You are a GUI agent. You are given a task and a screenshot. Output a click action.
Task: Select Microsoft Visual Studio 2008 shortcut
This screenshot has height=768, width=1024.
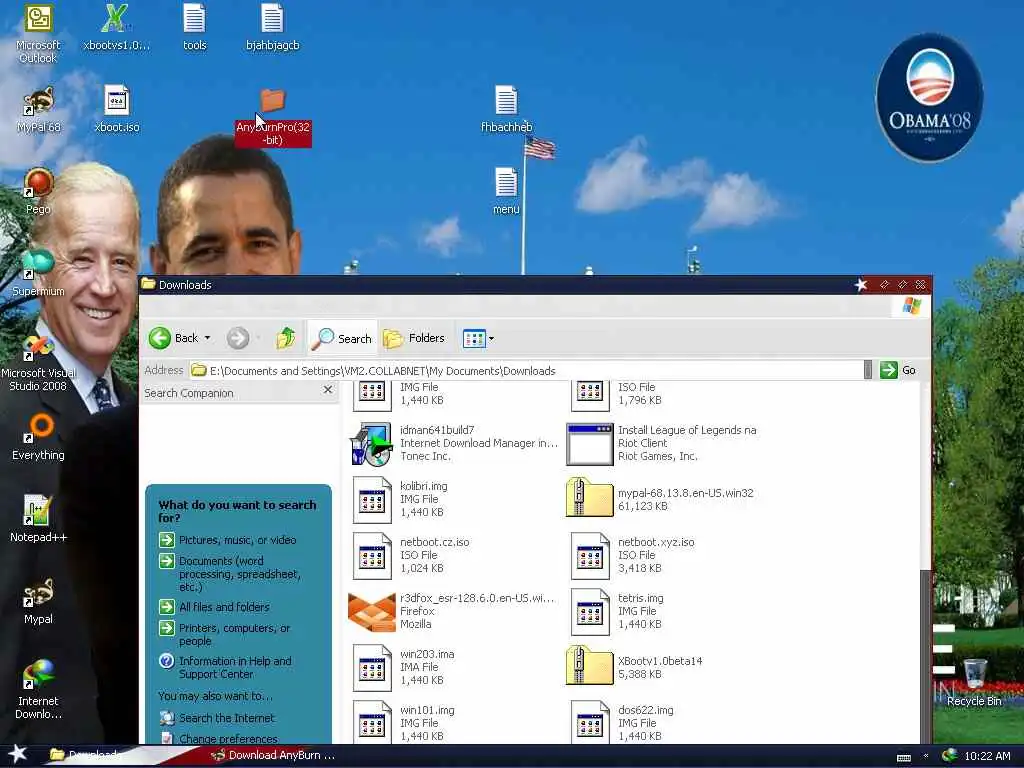(38, 362)
